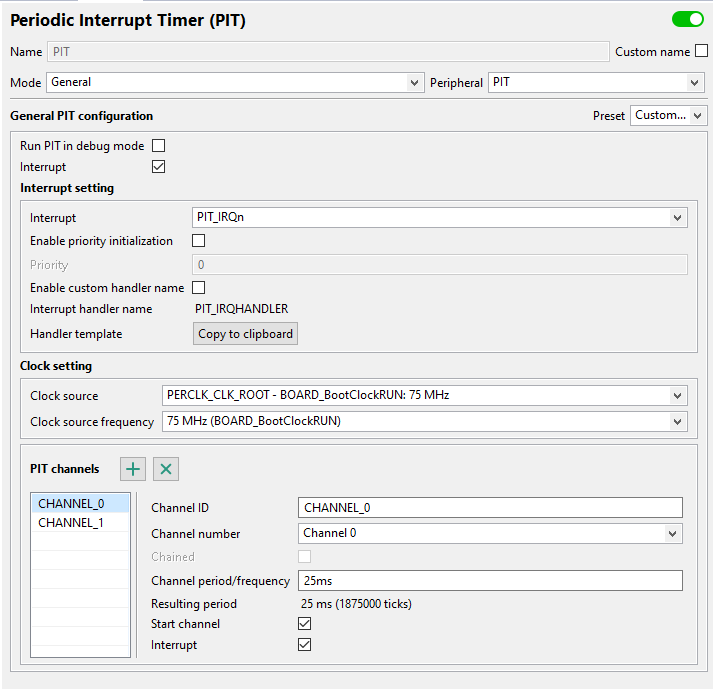Enable priority initialization checkbox
Image resolution: width=713 pixels, height=689 pixels.
tap(198, 241)
